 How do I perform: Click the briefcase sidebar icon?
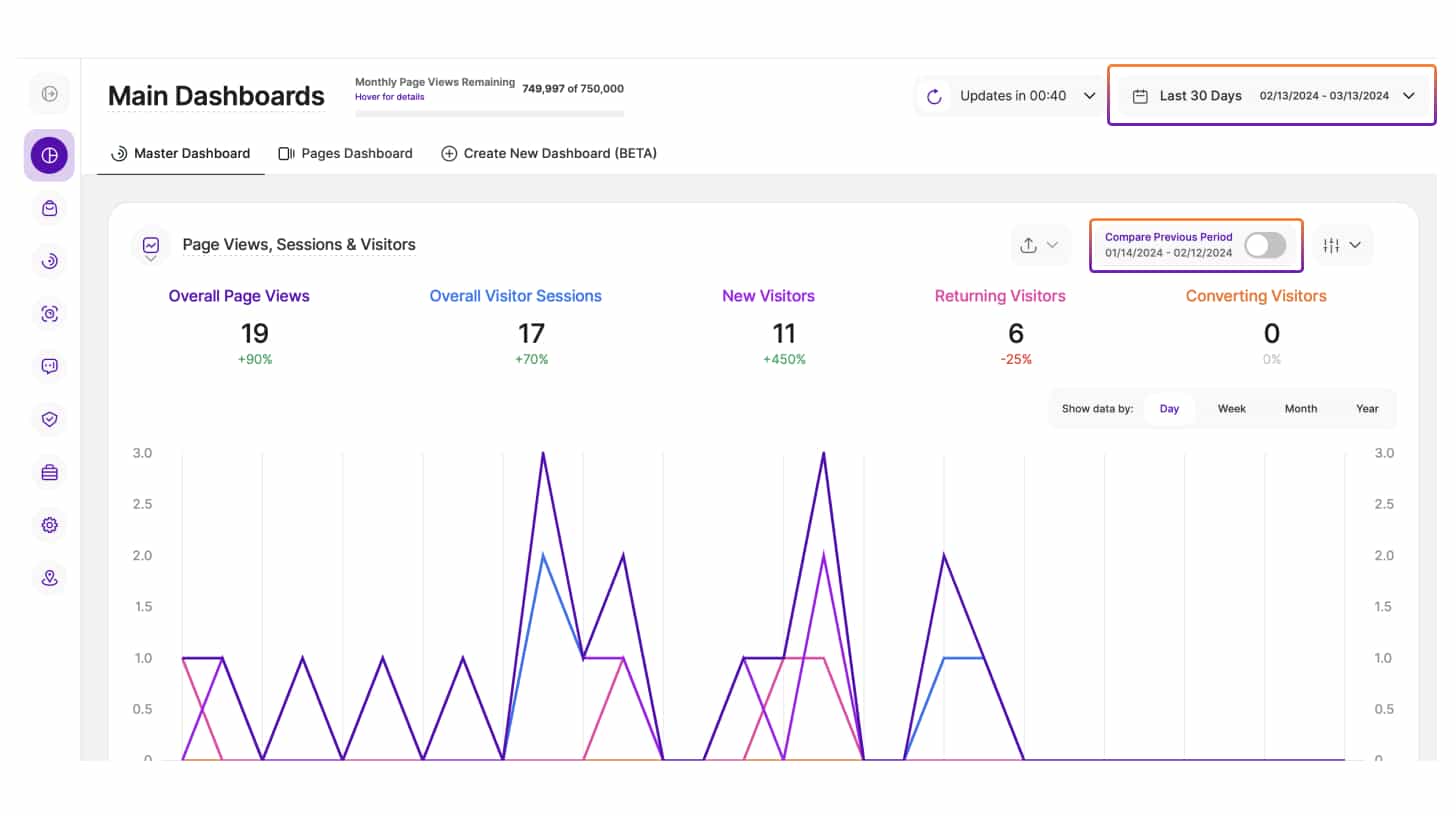[x=49, y=472]
